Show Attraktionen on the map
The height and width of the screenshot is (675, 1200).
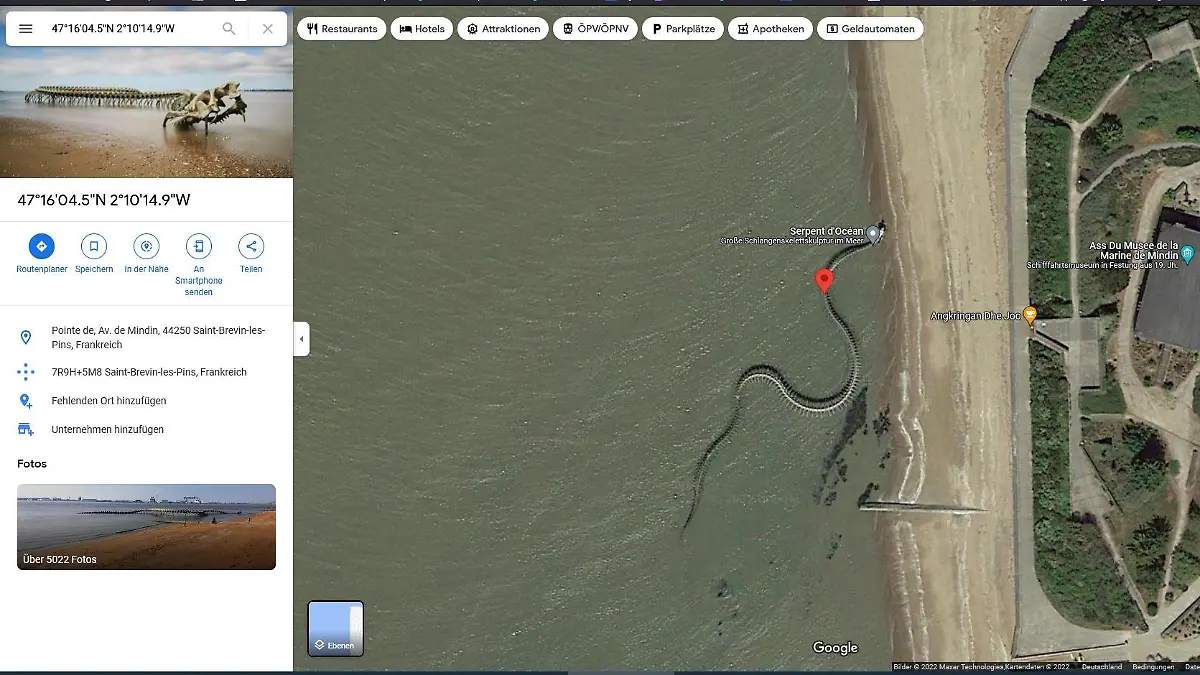pos(503,29)
